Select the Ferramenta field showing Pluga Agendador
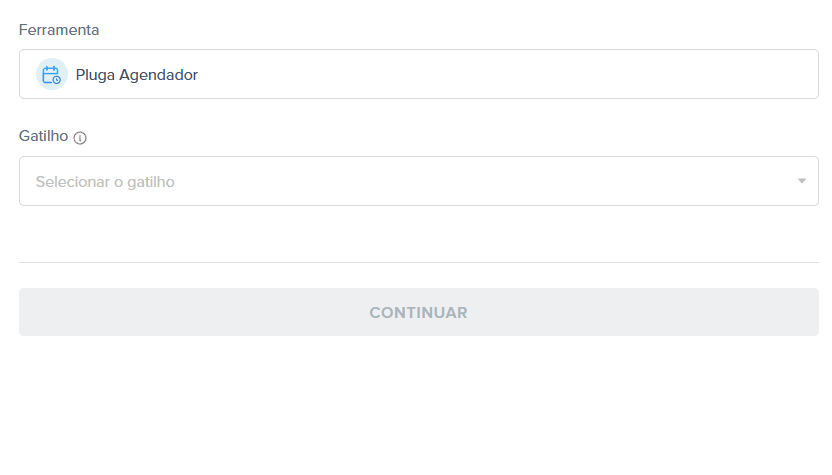This screenshot has height=475, width=832. pos(419,74)
